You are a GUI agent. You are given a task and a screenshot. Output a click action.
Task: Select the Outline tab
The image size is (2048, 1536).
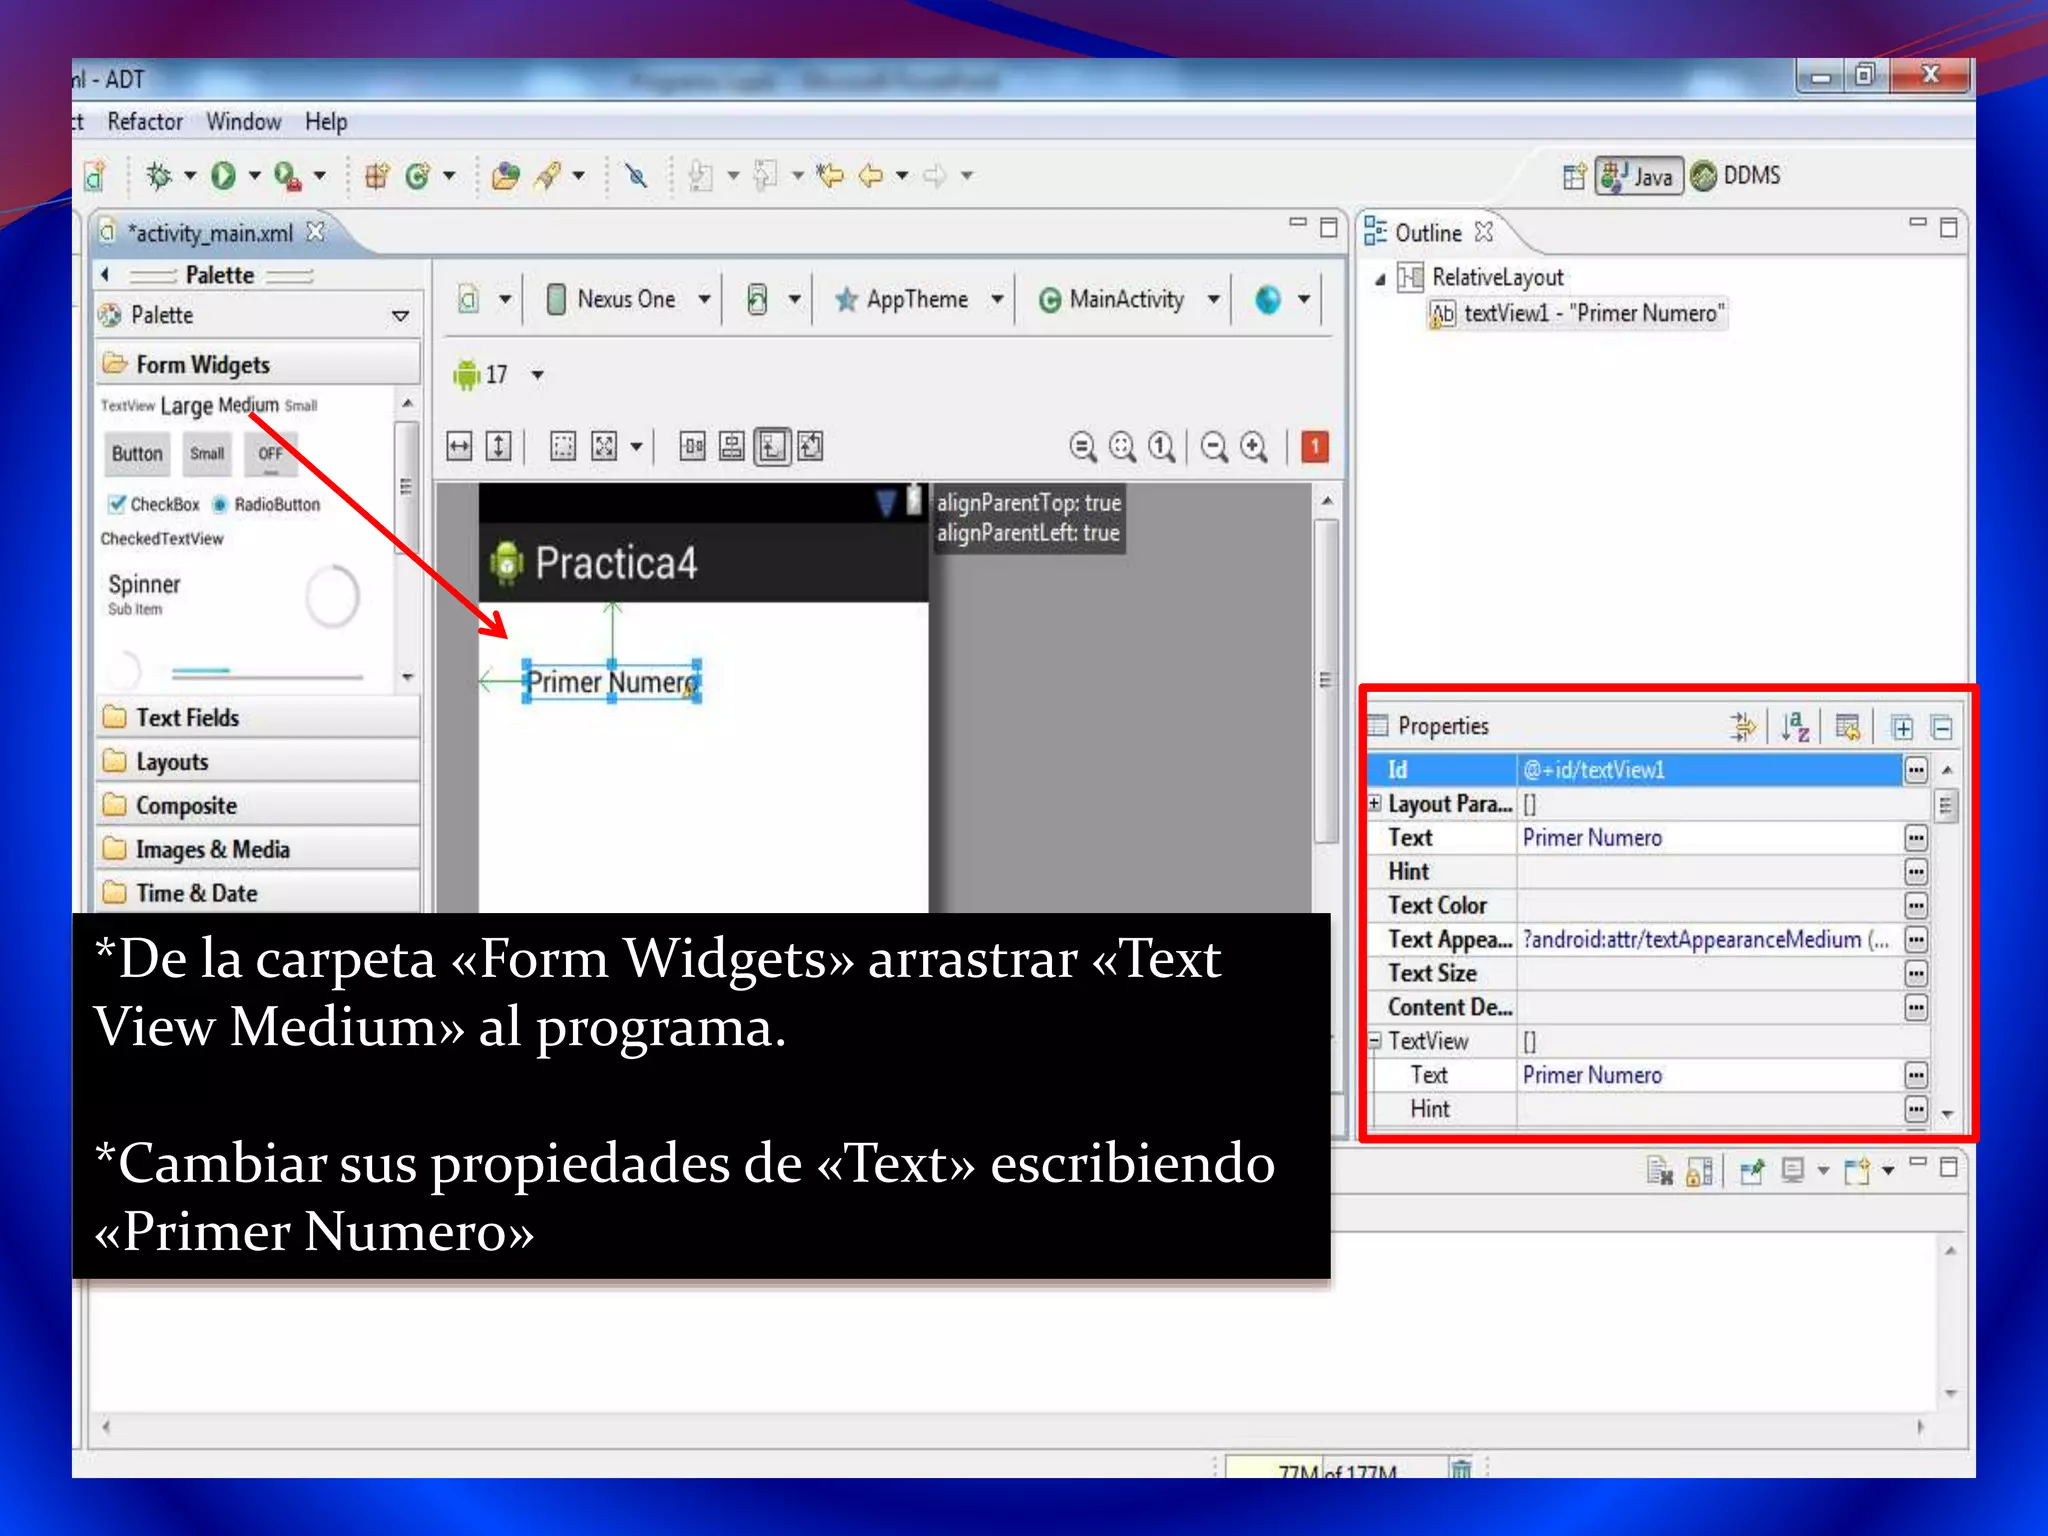click(1427, 233)
